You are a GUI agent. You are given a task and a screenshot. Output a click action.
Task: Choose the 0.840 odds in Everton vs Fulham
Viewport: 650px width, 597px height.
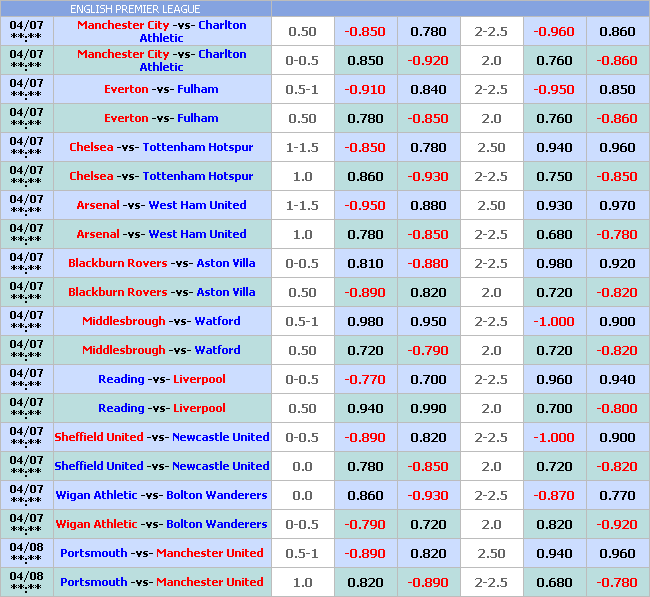(x=428, y=89)
